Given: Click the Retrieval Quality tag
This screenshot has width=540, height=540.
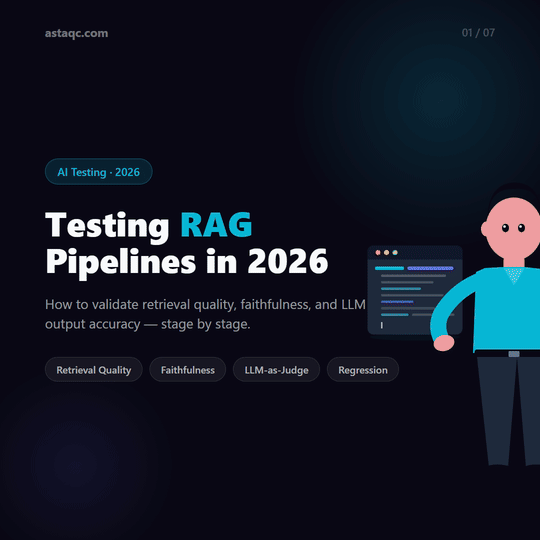Looking at the screenshot, I should [x=94, y=370].
